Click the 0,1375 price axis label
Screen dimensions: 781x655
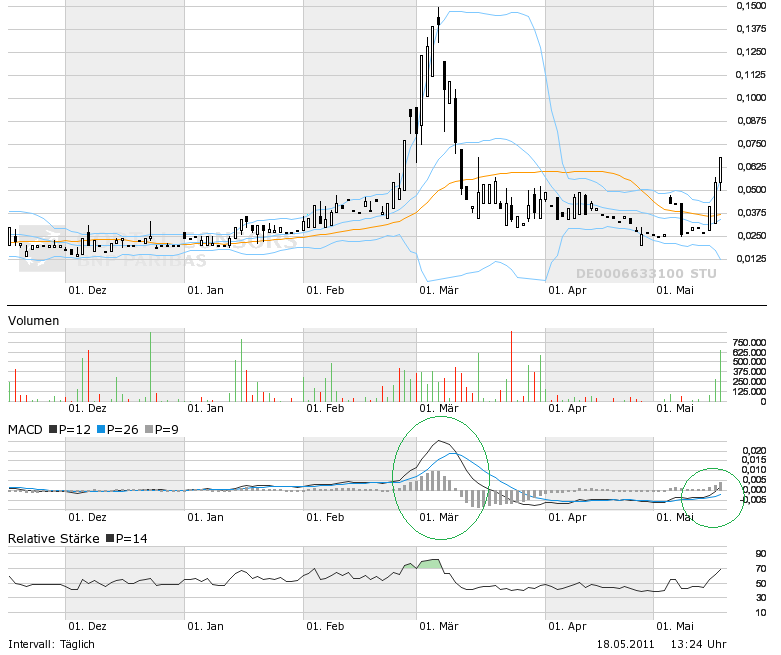point(751,29)
